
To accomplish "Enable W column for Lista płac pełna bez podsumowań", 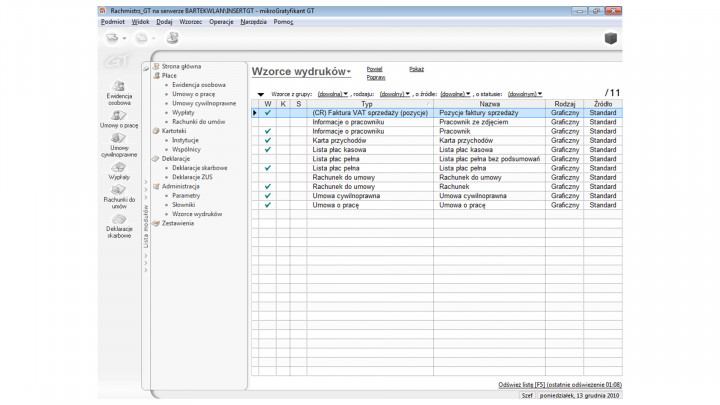I will [x=267, y=159].
